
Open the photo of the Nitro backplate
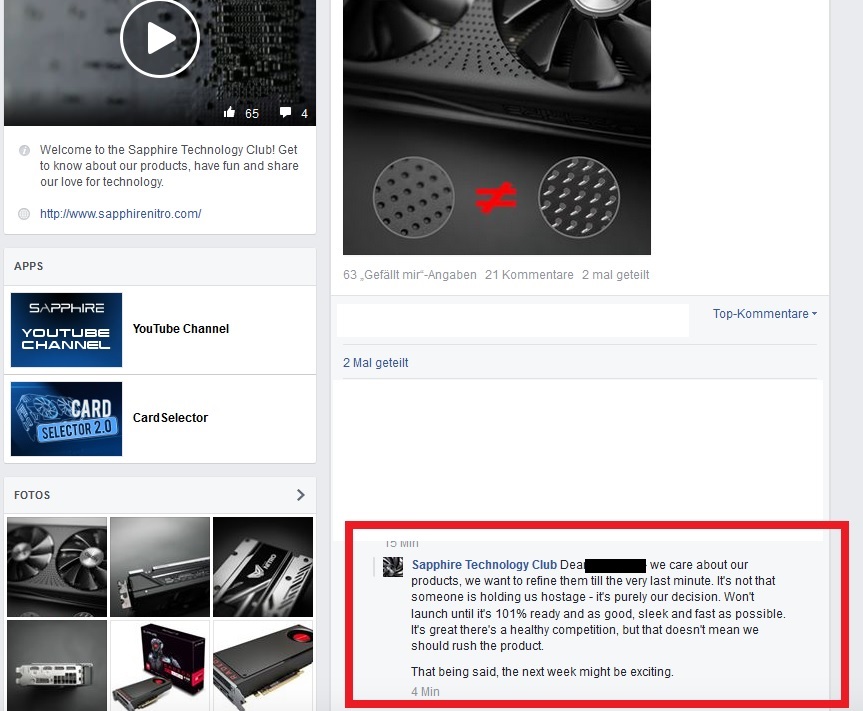click(x=263, y=567)
